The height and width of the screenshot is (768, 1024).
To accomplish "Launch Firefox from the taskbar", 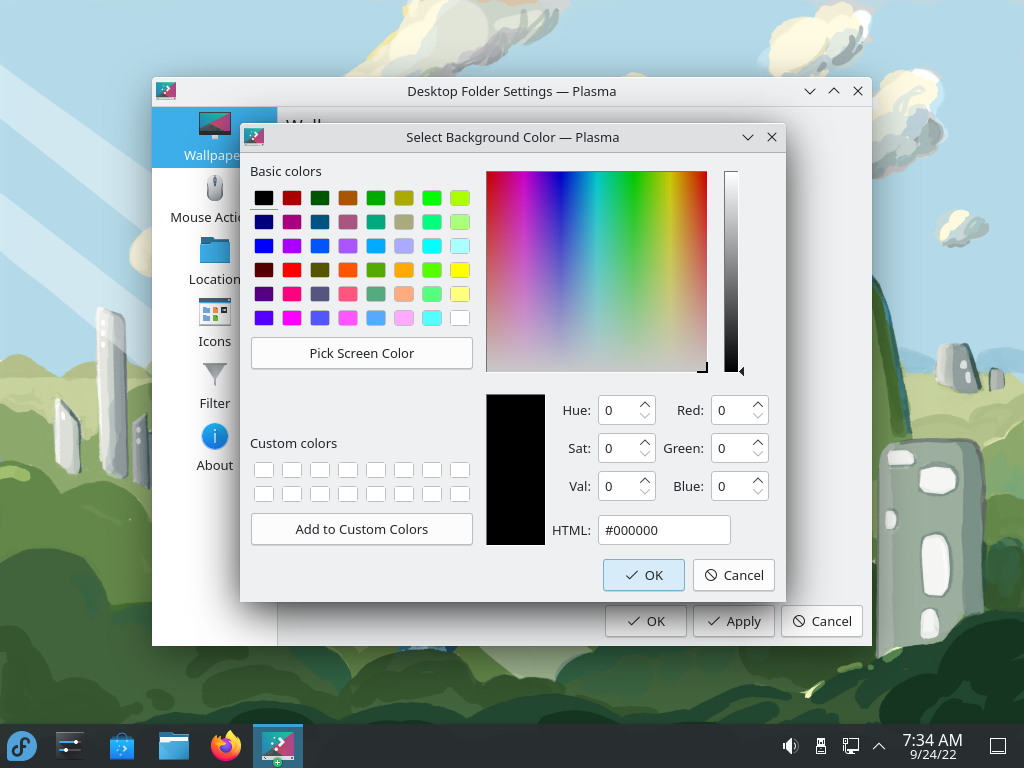I will [x=226, y=746].
